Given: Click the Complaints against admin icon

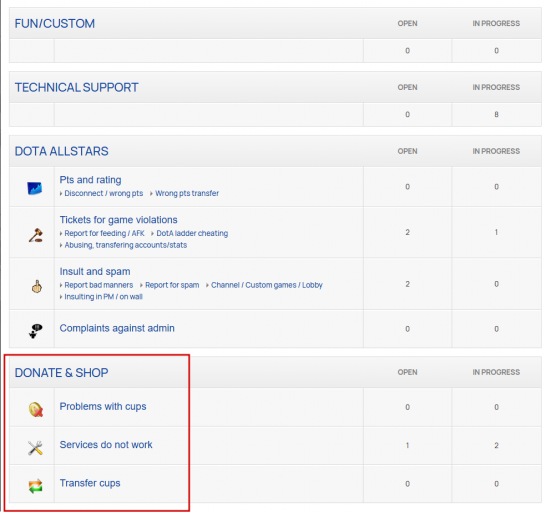Looking at the screenshot, I should pos(35,331).
